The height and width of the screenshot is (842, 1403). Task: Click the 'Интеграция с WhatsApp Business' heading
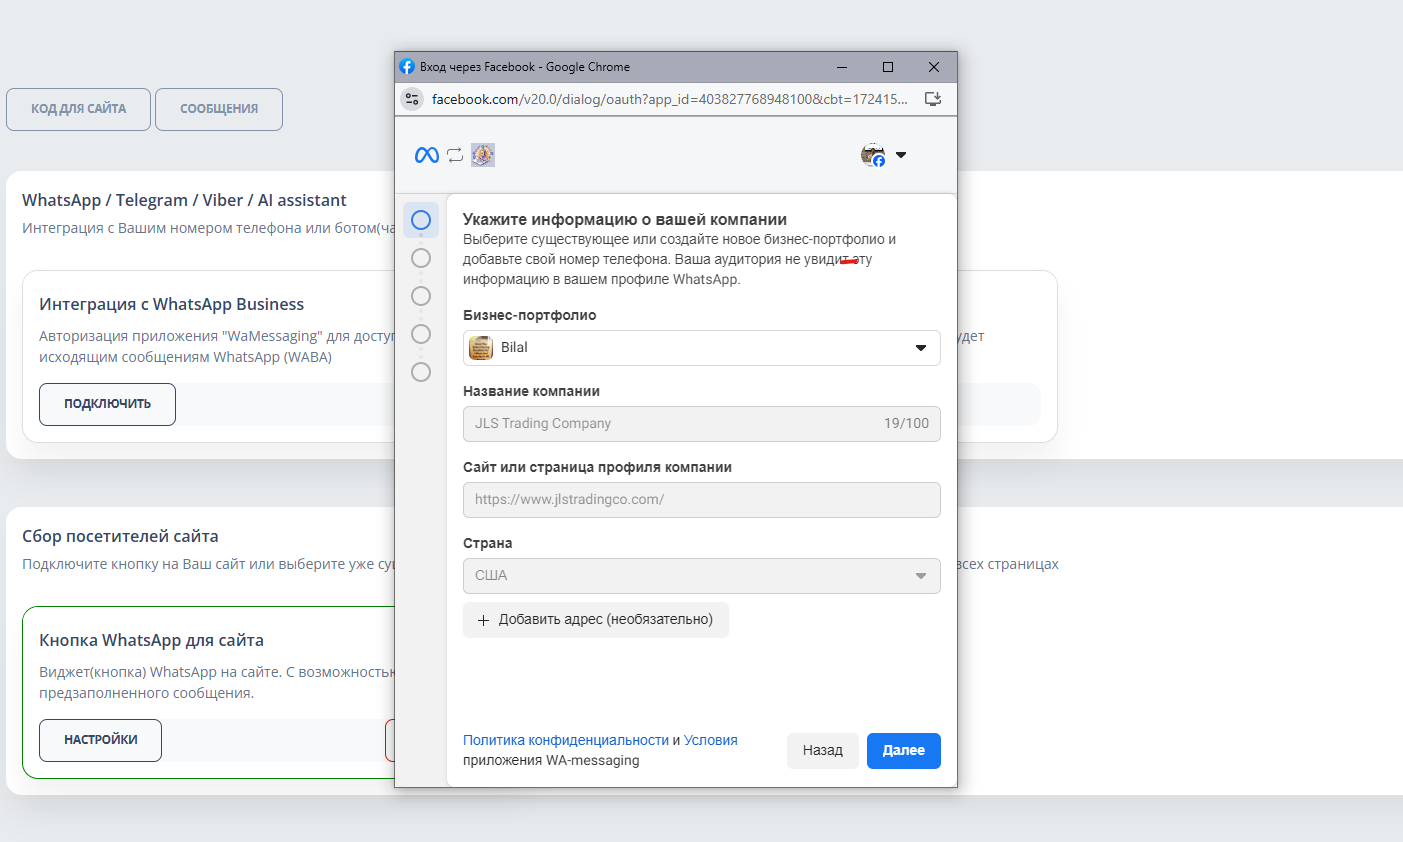(172, 304)
